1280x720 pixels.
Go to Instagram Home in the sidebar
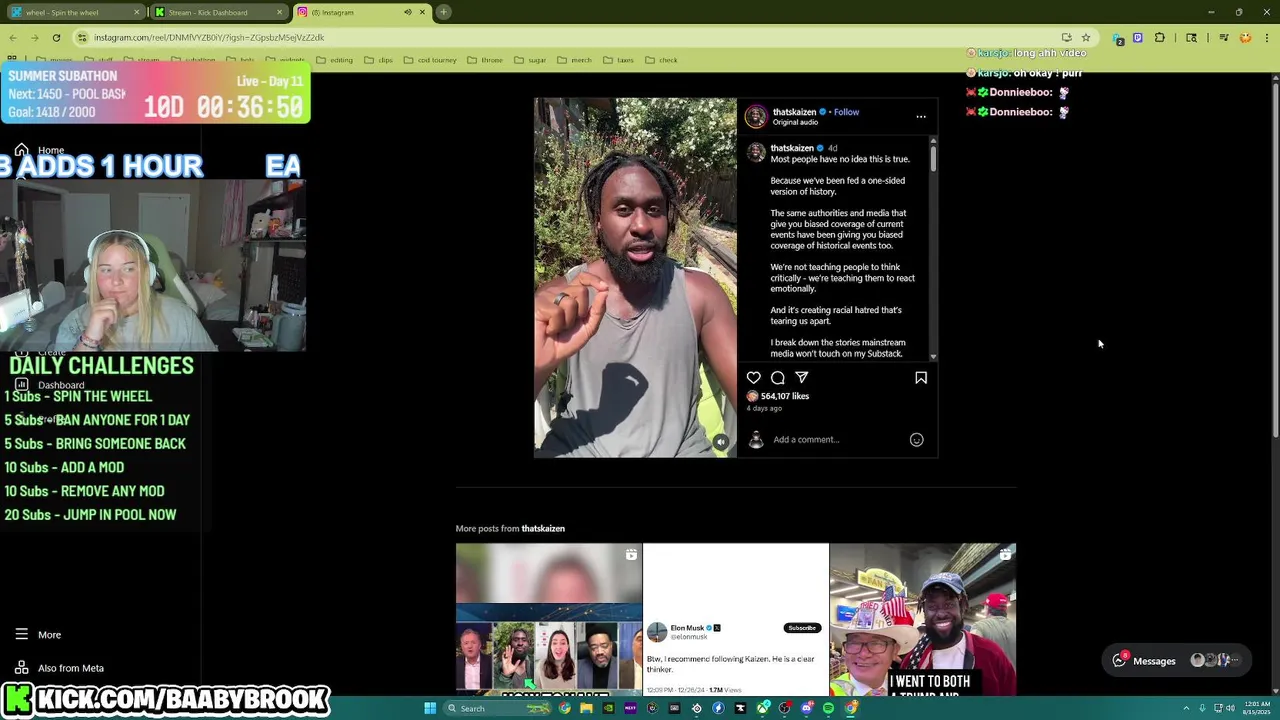click(40, 150)
